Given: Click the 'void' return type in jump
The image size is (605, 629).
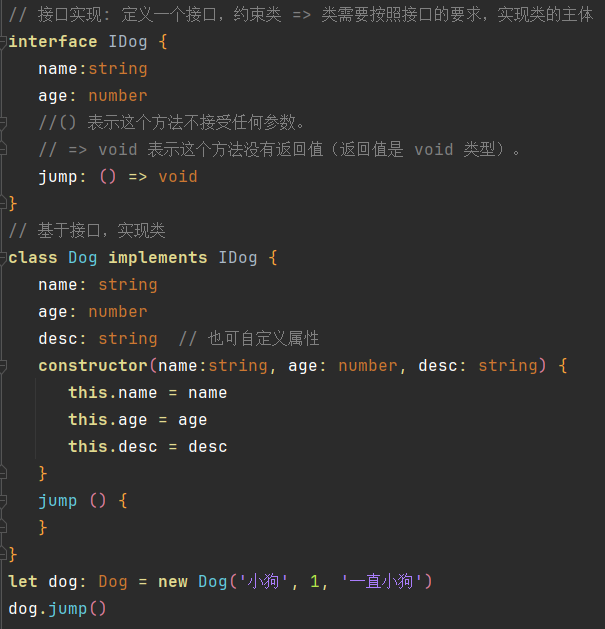Looking at the screenshot, I should click(178, 177).
